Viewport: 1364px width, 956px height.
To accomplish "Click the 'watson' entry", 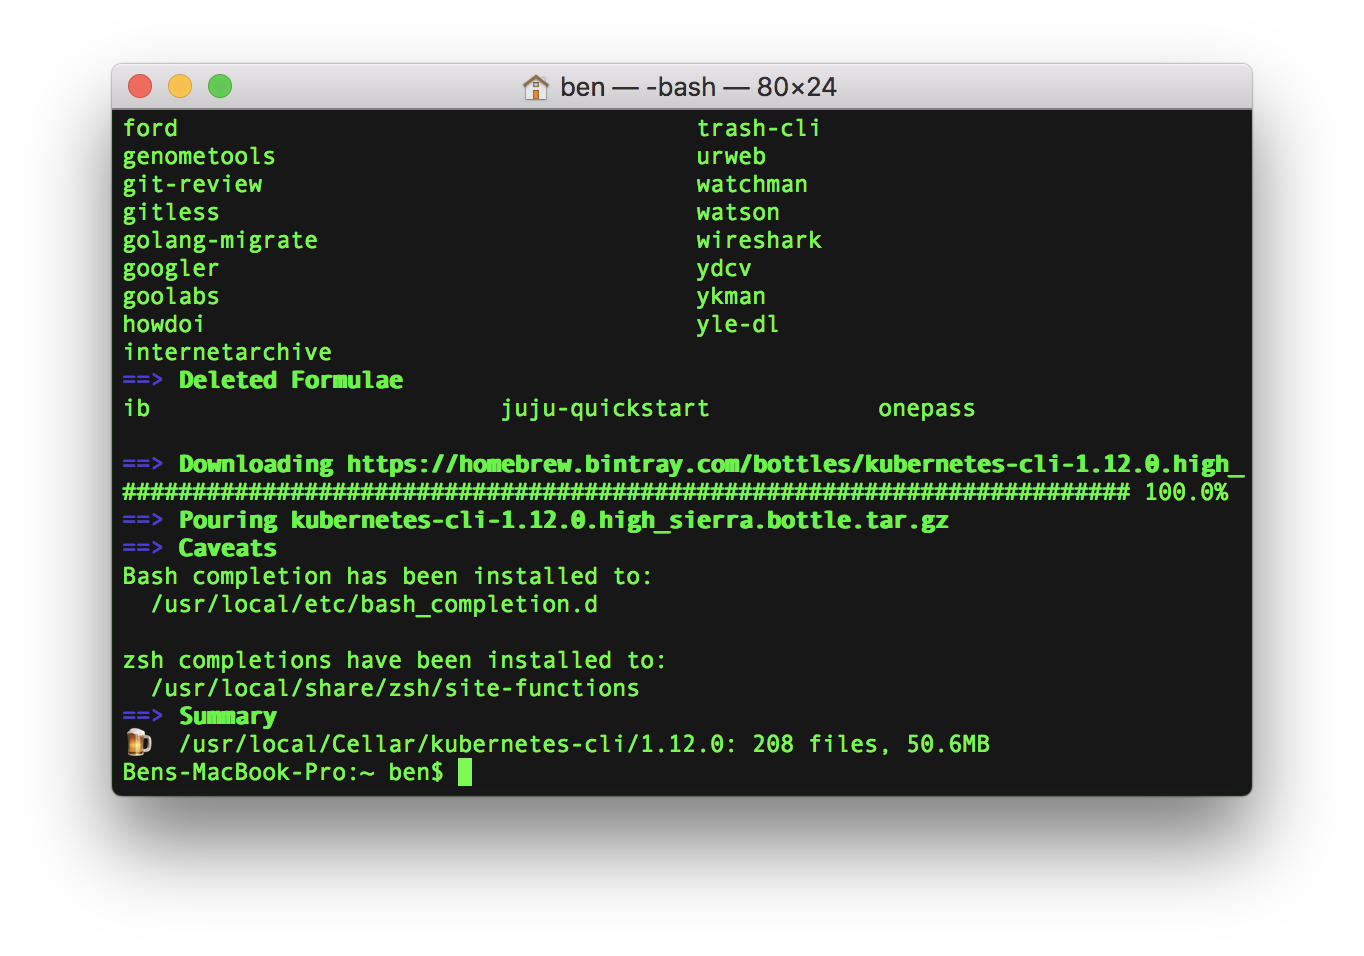I will pyautogui.click(x=738, y=212).
